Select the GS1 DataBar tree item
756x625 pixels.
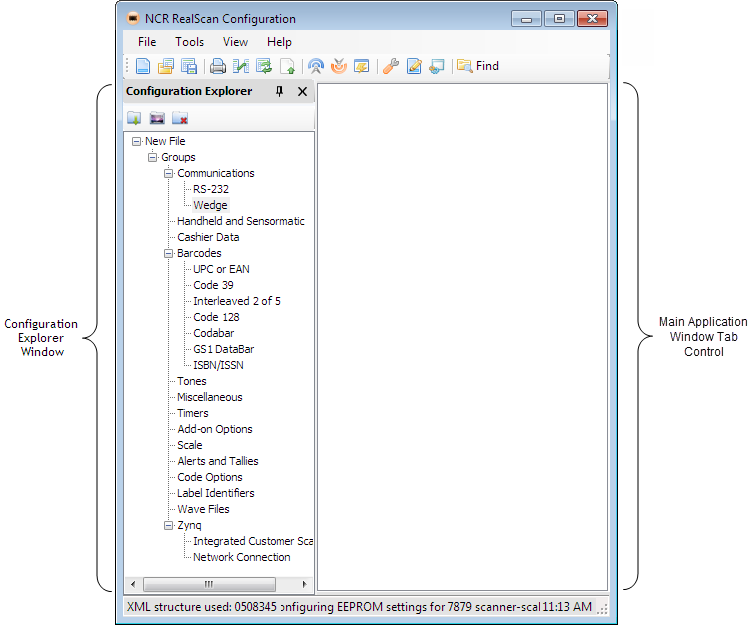click(223, 349)
